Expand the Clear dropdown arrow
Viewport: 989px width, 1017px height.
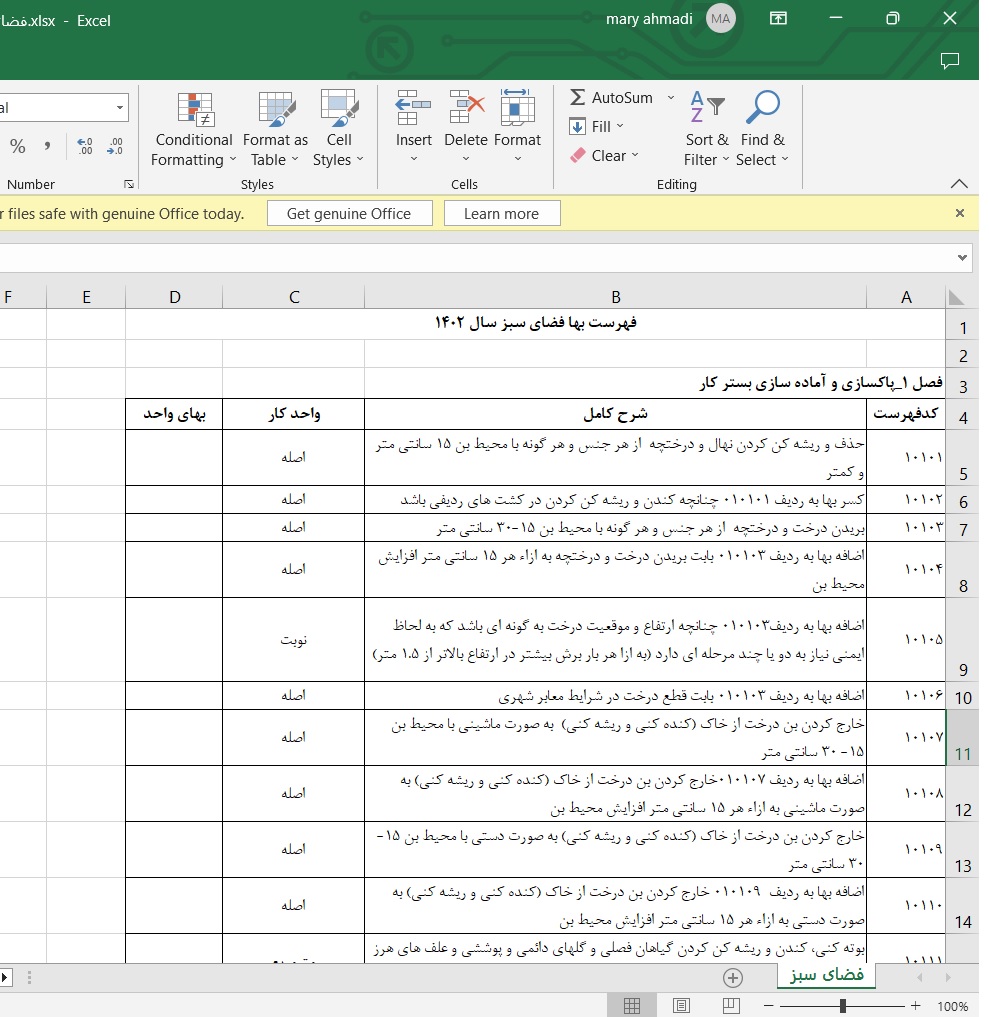[x=635, y=156]
